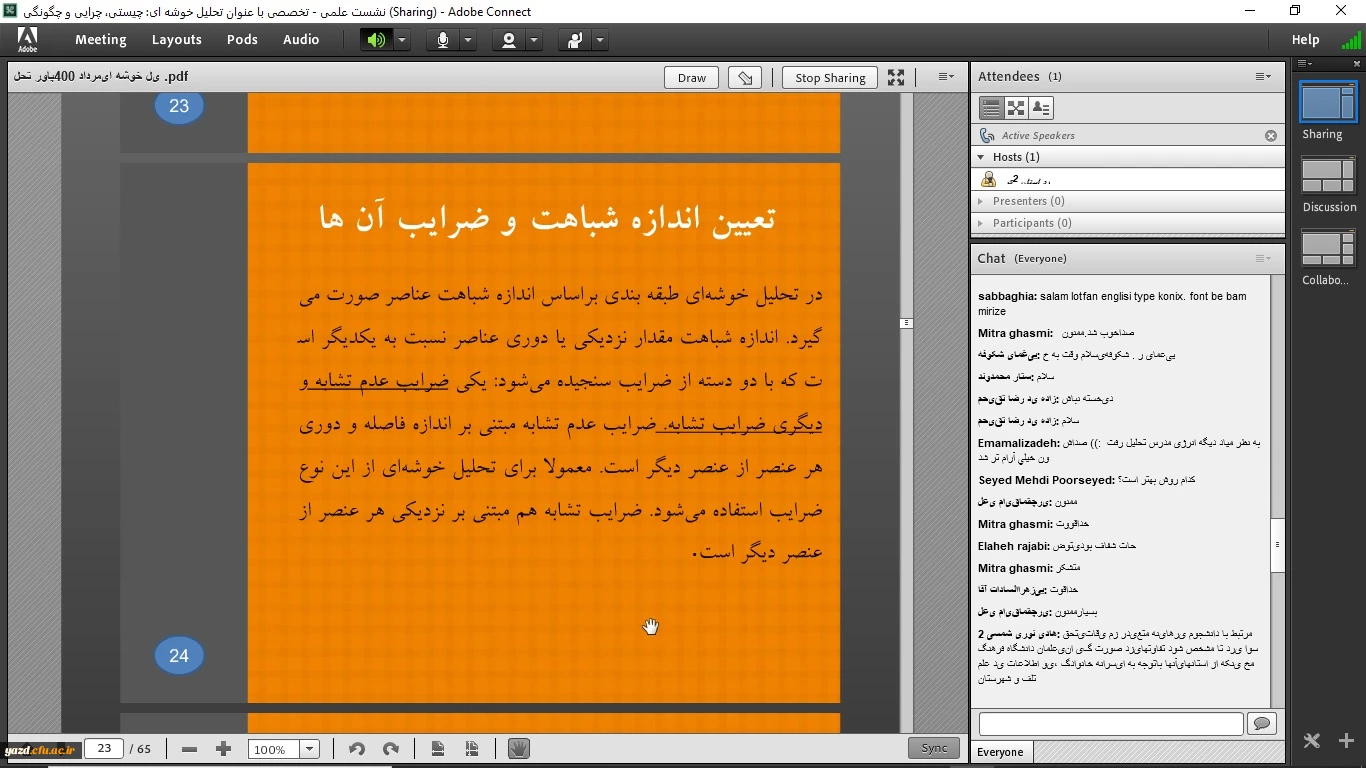Click the Stop Sharing button
The height and width of the screenshot is (768, 1366).
coord(830,78)
